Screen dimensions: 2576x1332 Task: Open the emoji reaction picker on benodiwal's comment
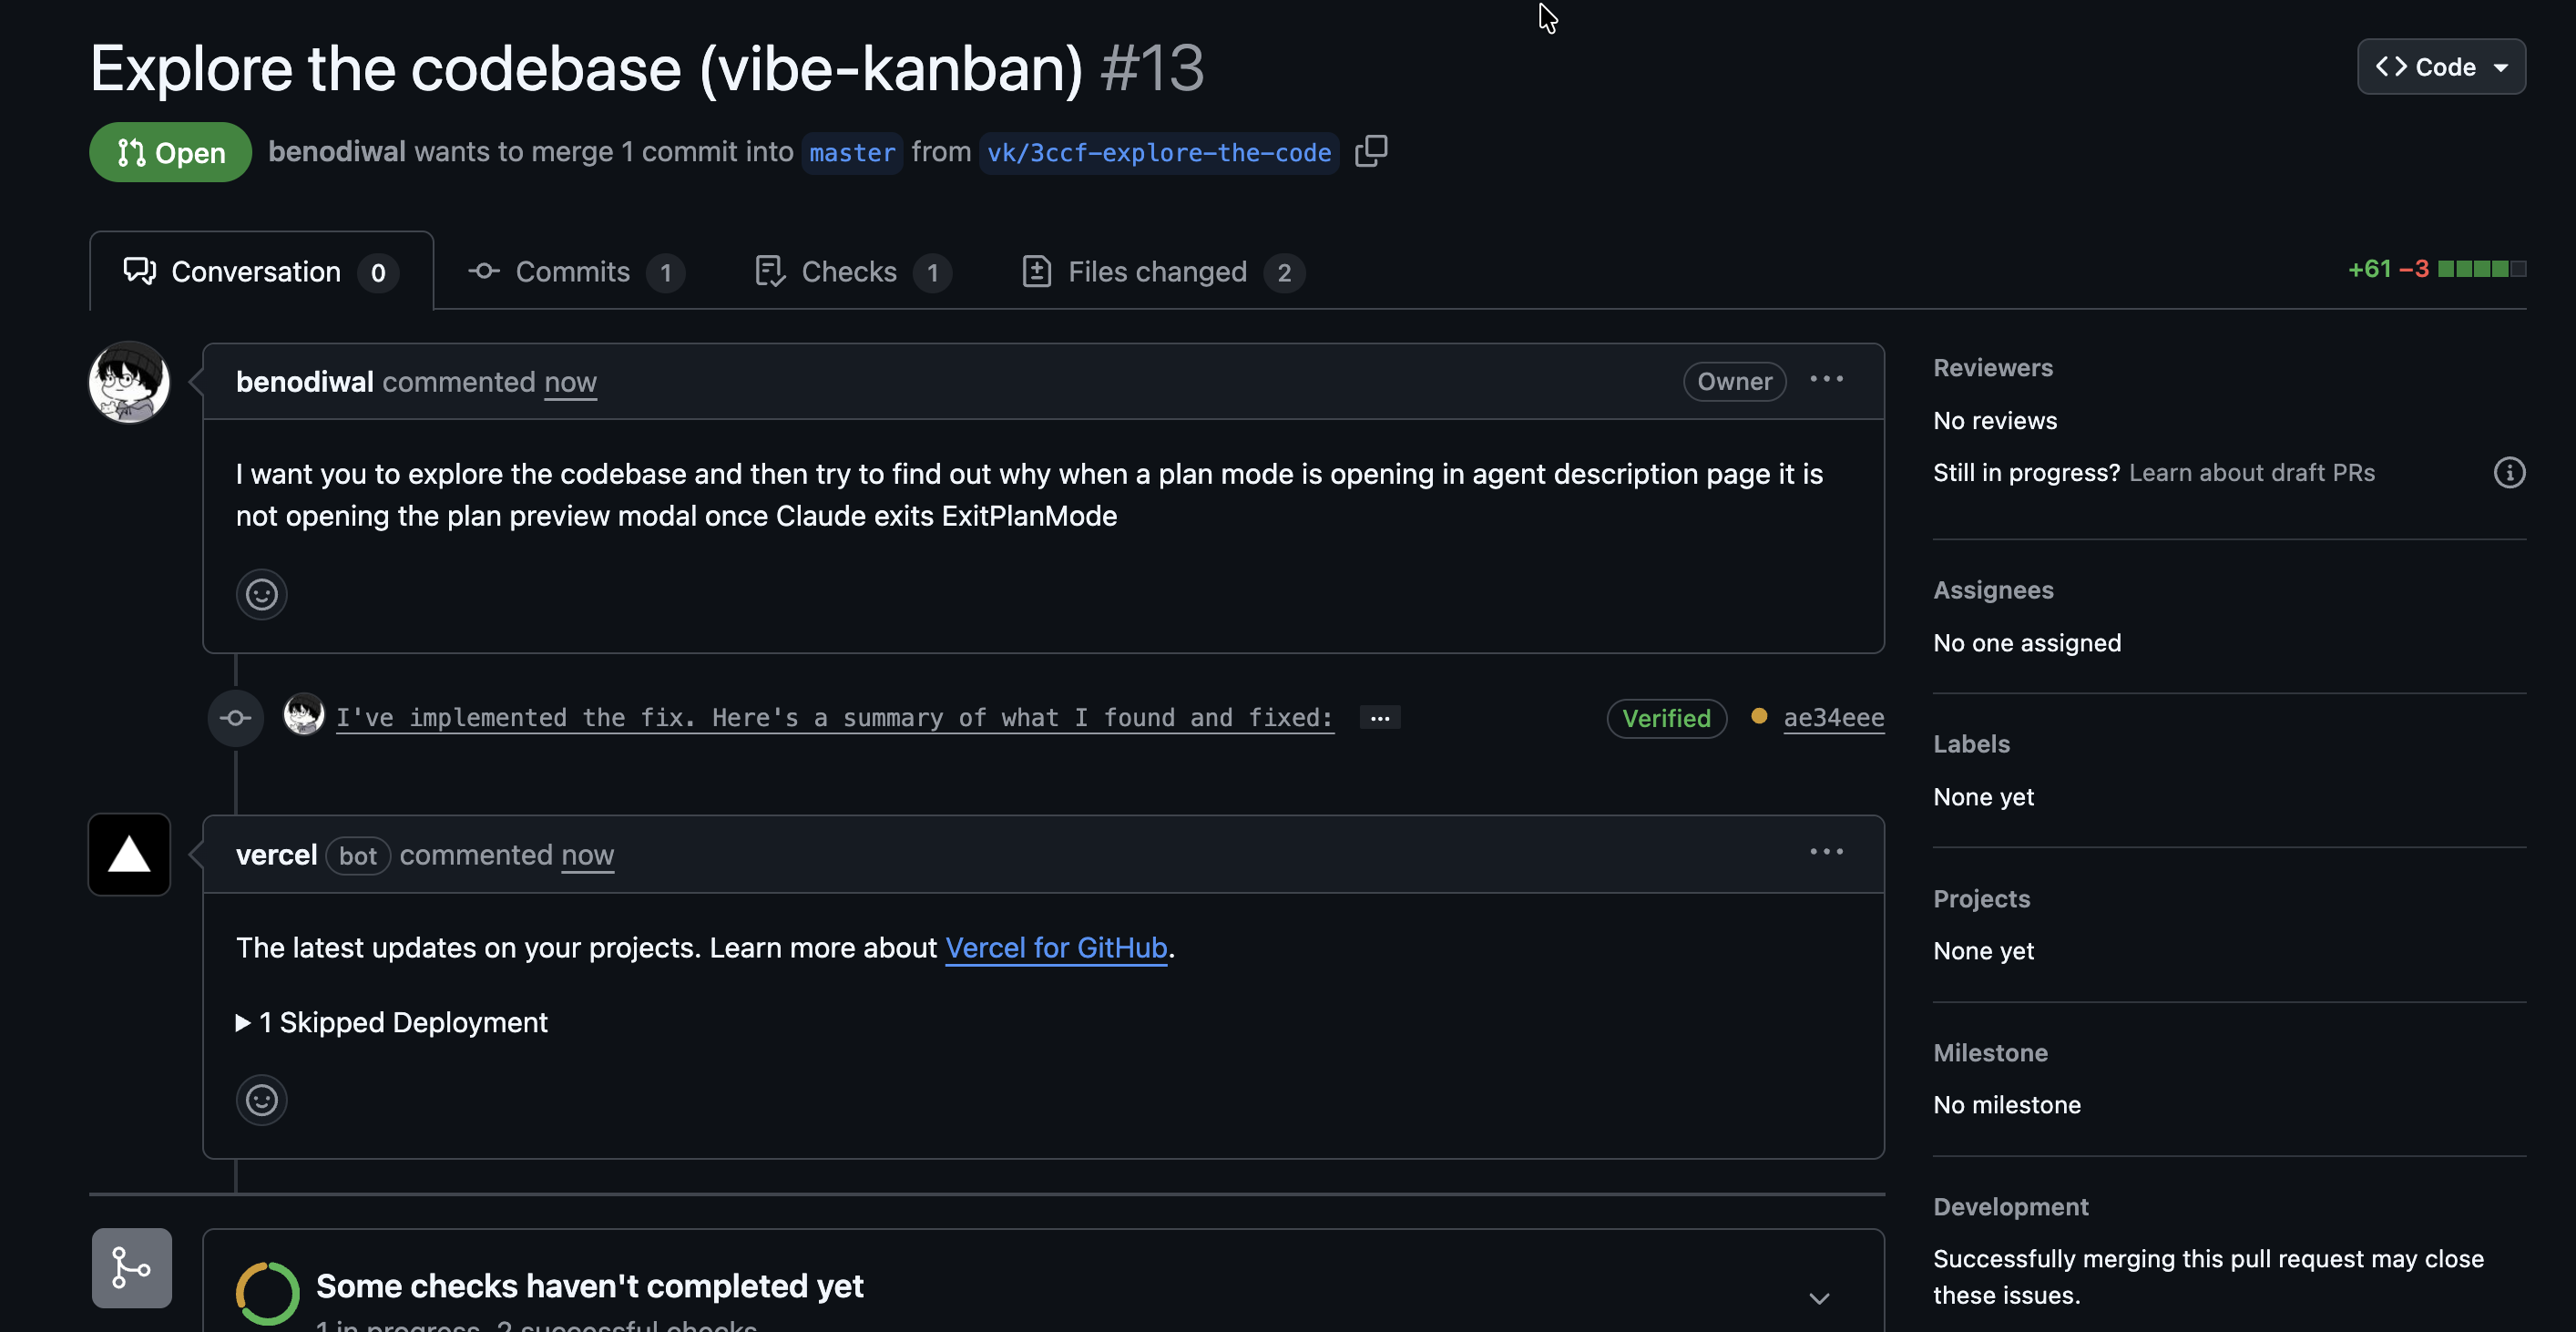click(261, 594)
